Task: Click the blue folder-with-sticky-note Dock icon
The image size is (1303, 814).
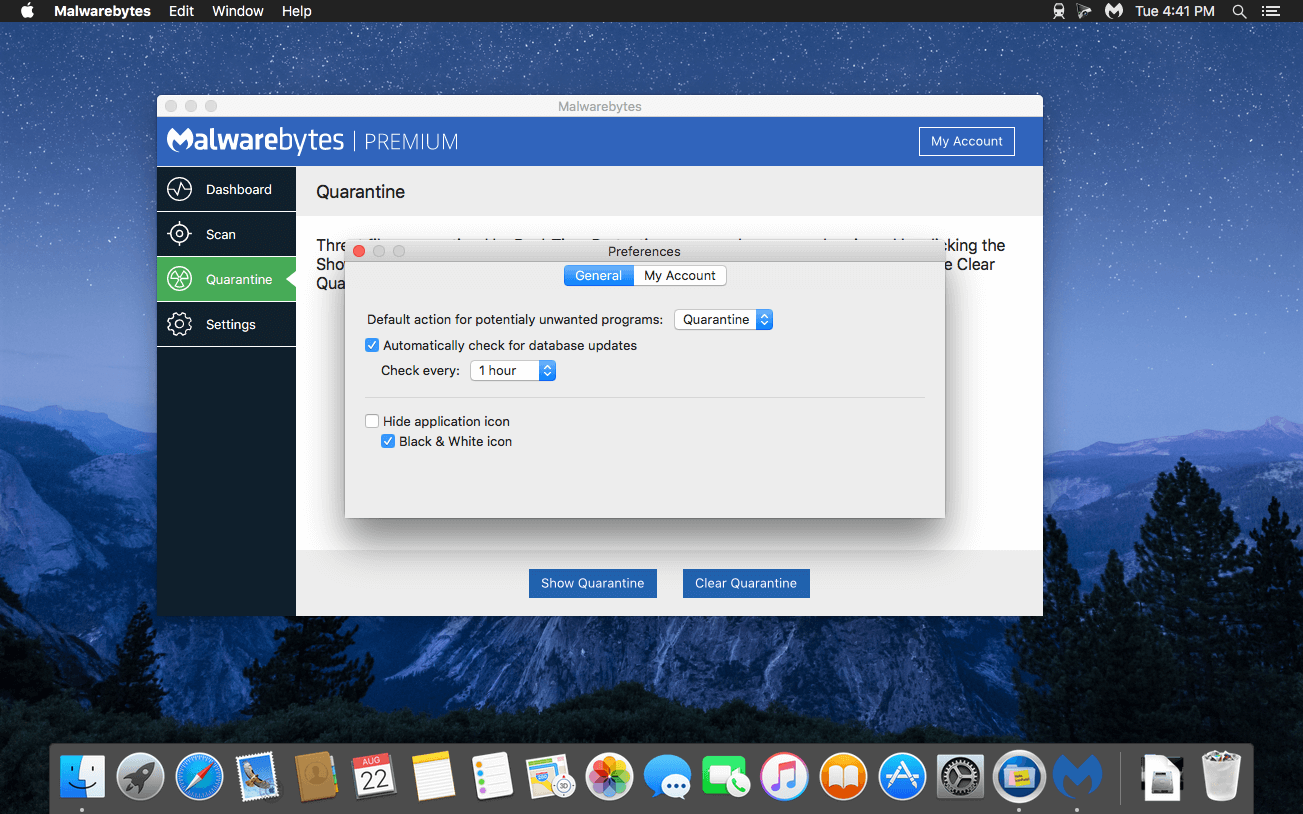Action: pos(1019,776)
